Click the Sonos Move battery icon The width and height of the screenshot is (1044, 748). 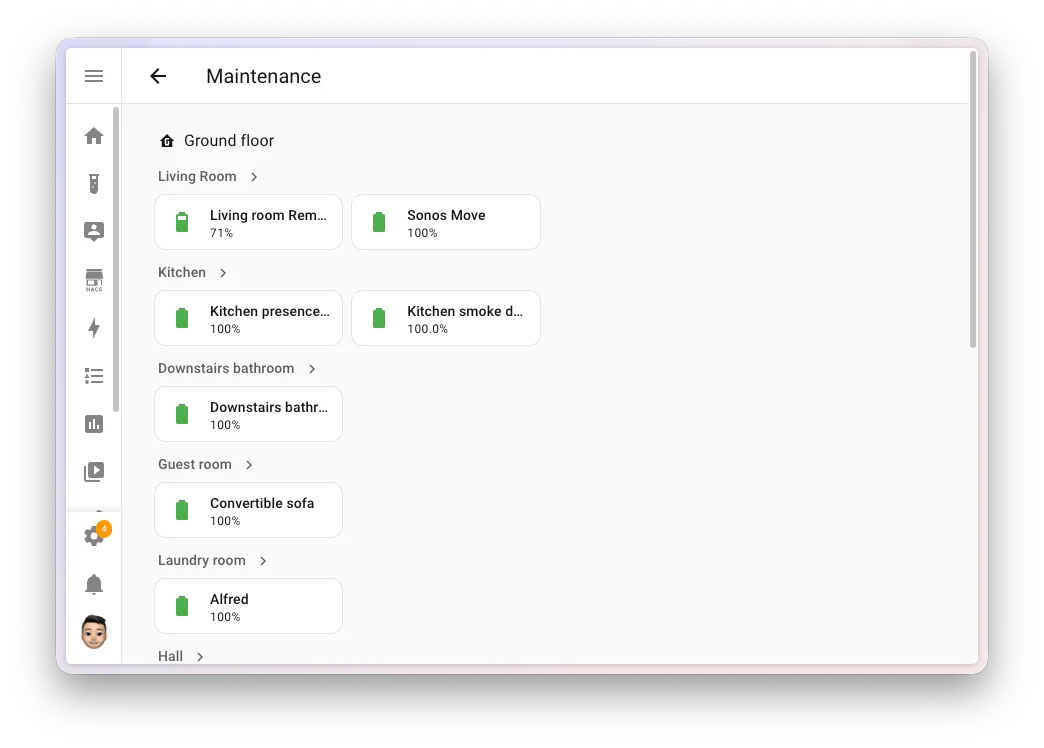point(379,222)
